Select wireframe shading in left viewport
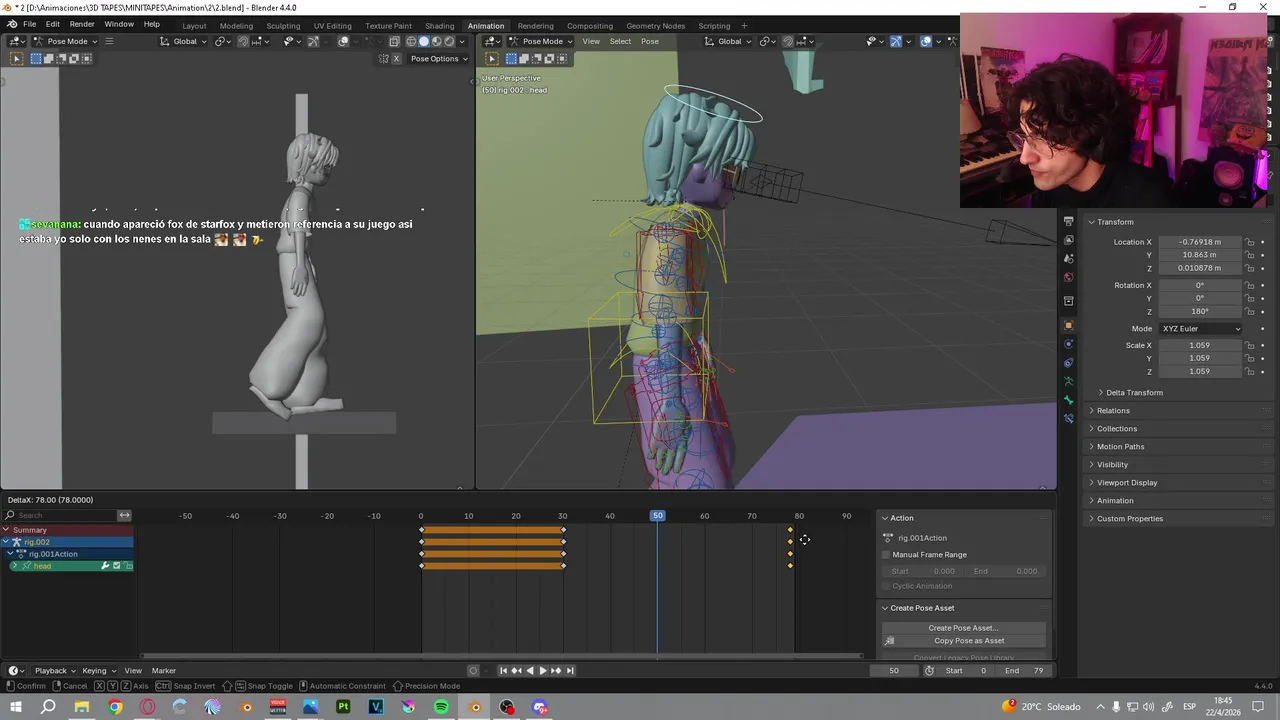 coord(411,41)
